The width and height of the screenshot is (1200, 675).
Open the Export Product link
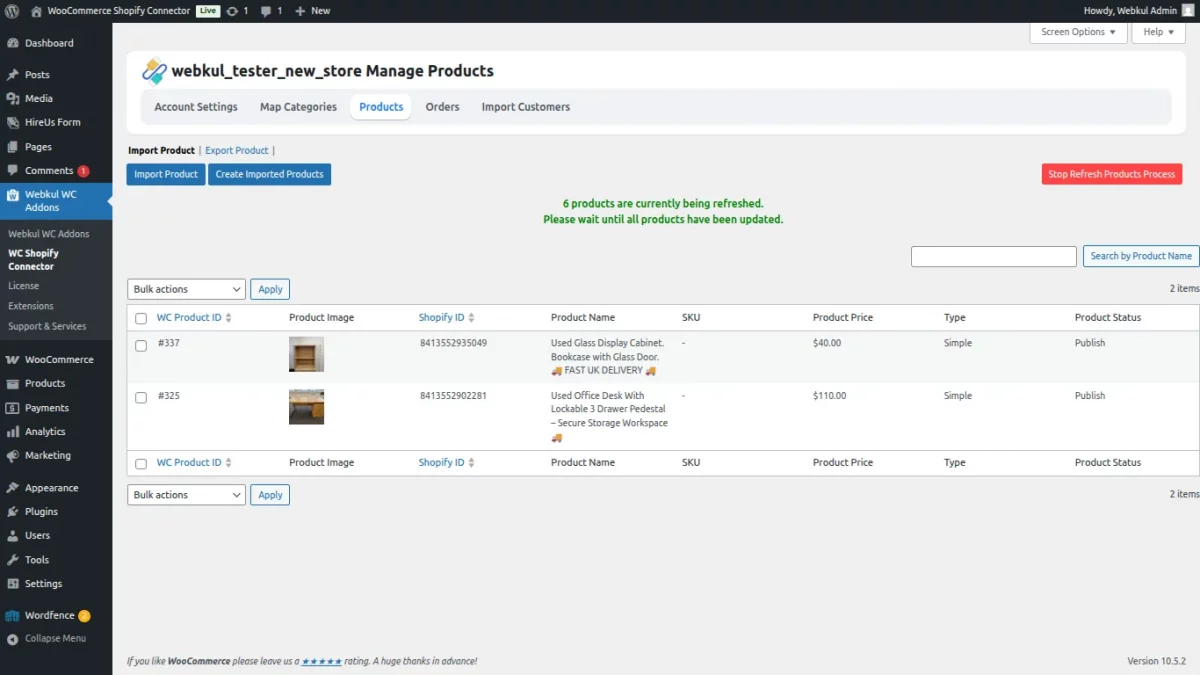[x=237, y=149]
